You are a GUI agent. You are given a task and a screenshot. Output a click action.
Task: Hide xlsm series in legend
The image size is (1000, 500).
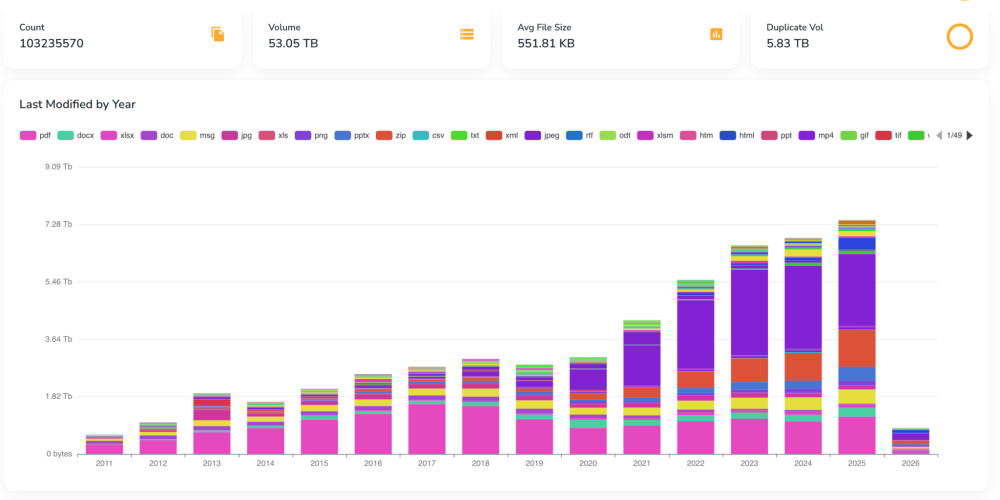click(656, 135)
